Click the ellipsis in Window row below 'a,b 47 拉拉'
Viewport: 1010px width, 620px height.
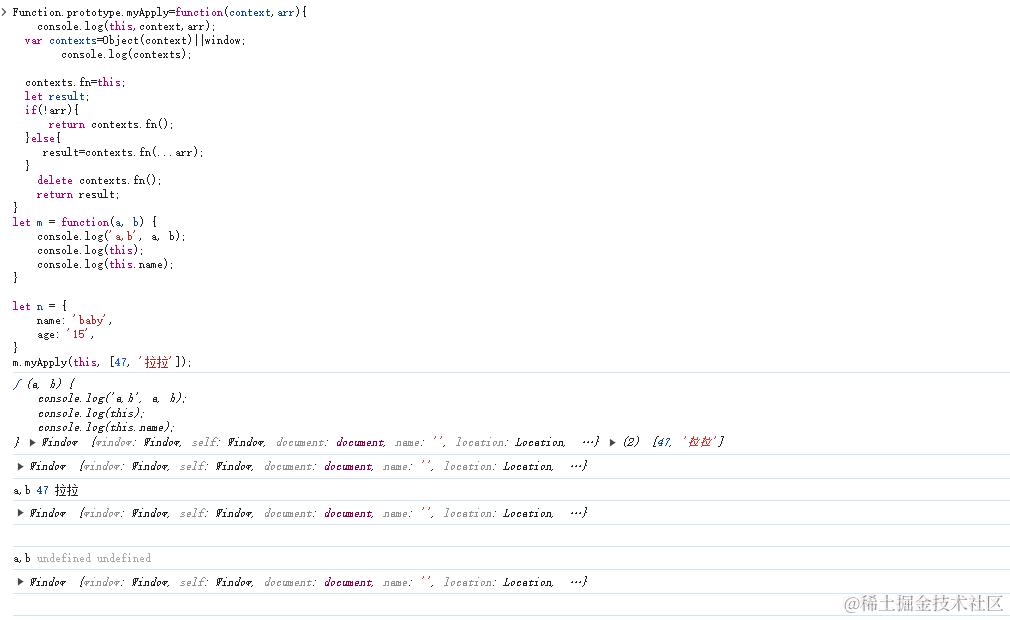click(577, 513)
